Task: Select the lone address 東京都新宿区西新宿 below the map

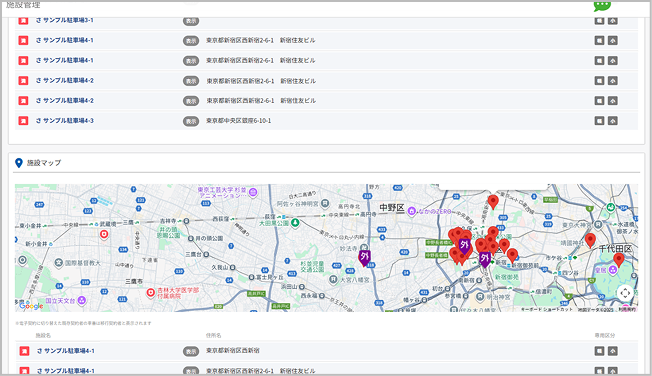Action: [x=233, y=351]
